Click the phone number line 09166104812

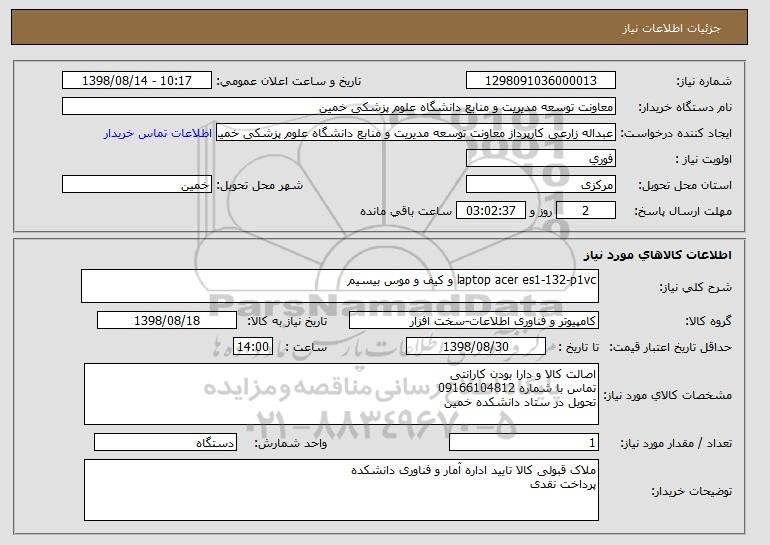[x=517, y=388]
